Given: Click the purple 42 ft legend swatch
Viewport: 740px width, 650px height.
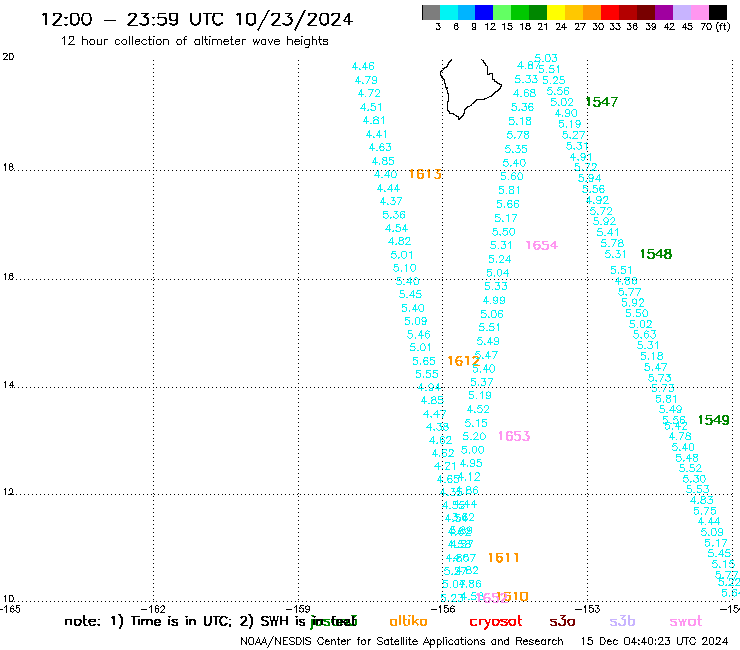Looking at the screenshot, I should pos(663,12).
